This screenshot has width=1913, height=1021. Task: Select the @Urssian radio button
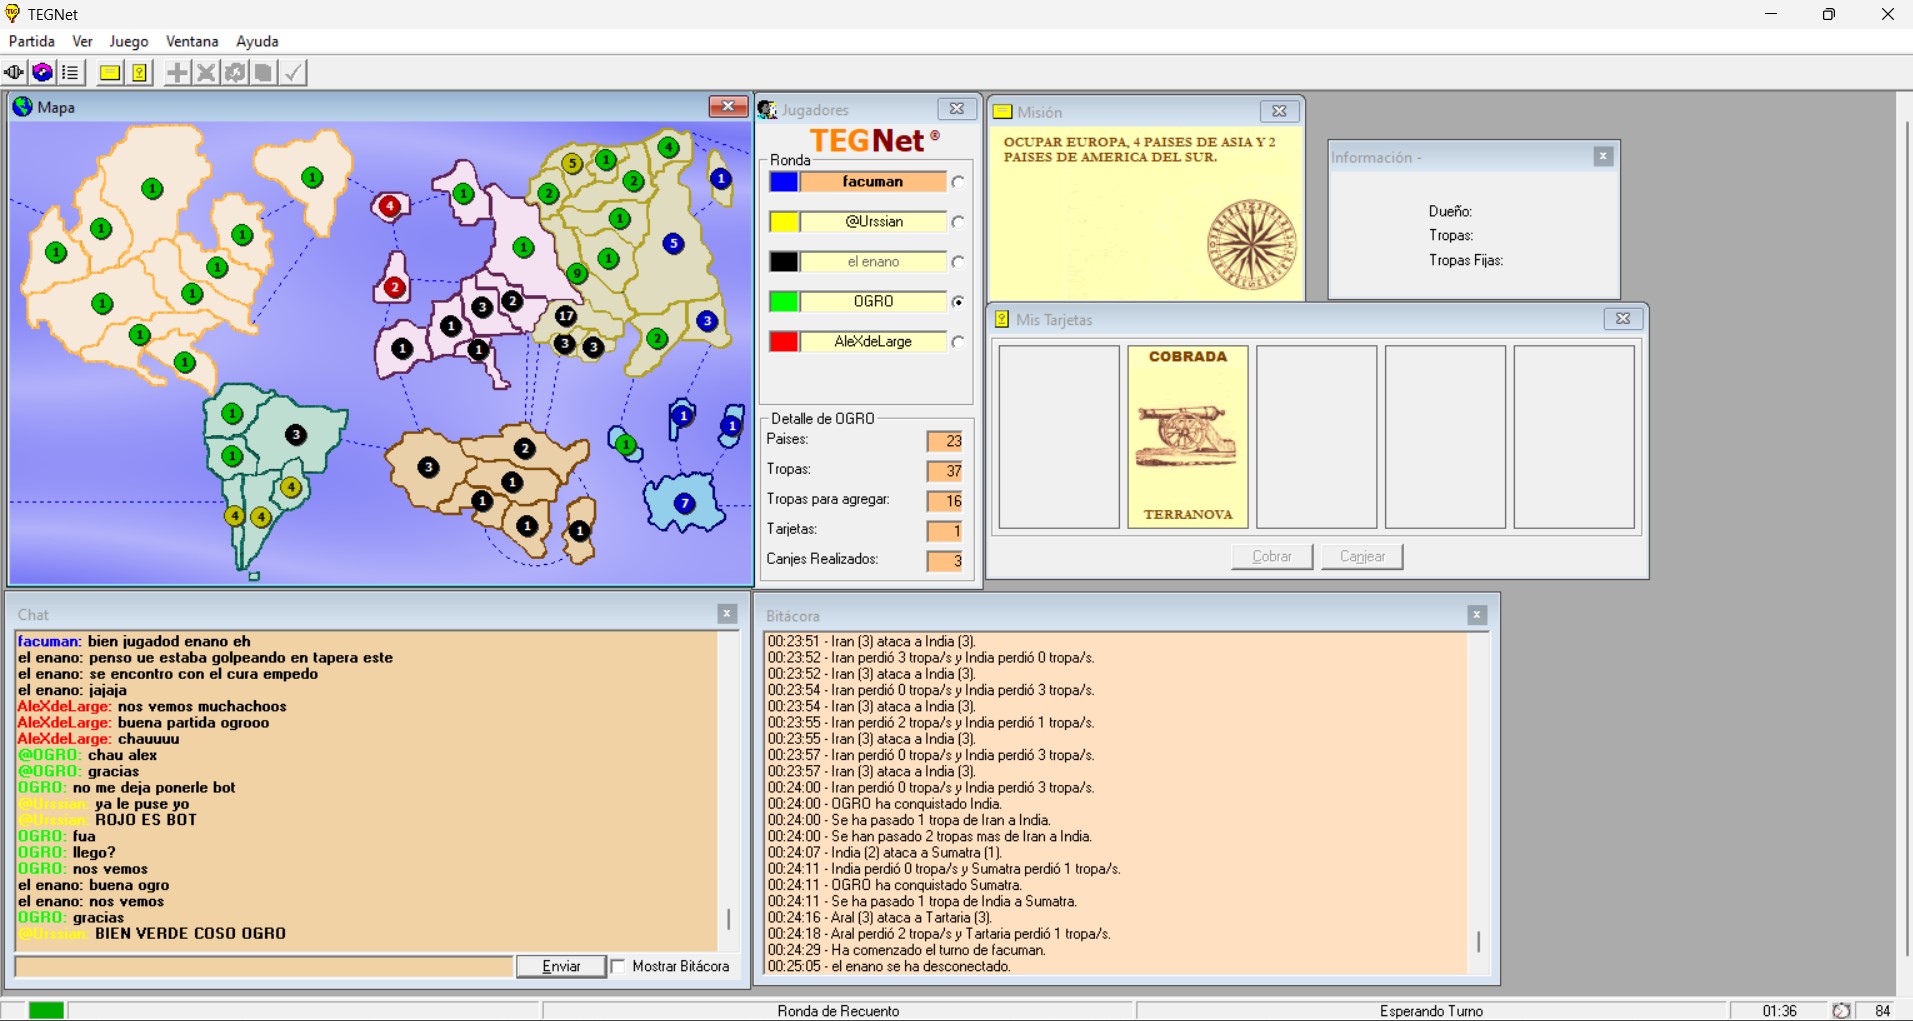[958, 222]
